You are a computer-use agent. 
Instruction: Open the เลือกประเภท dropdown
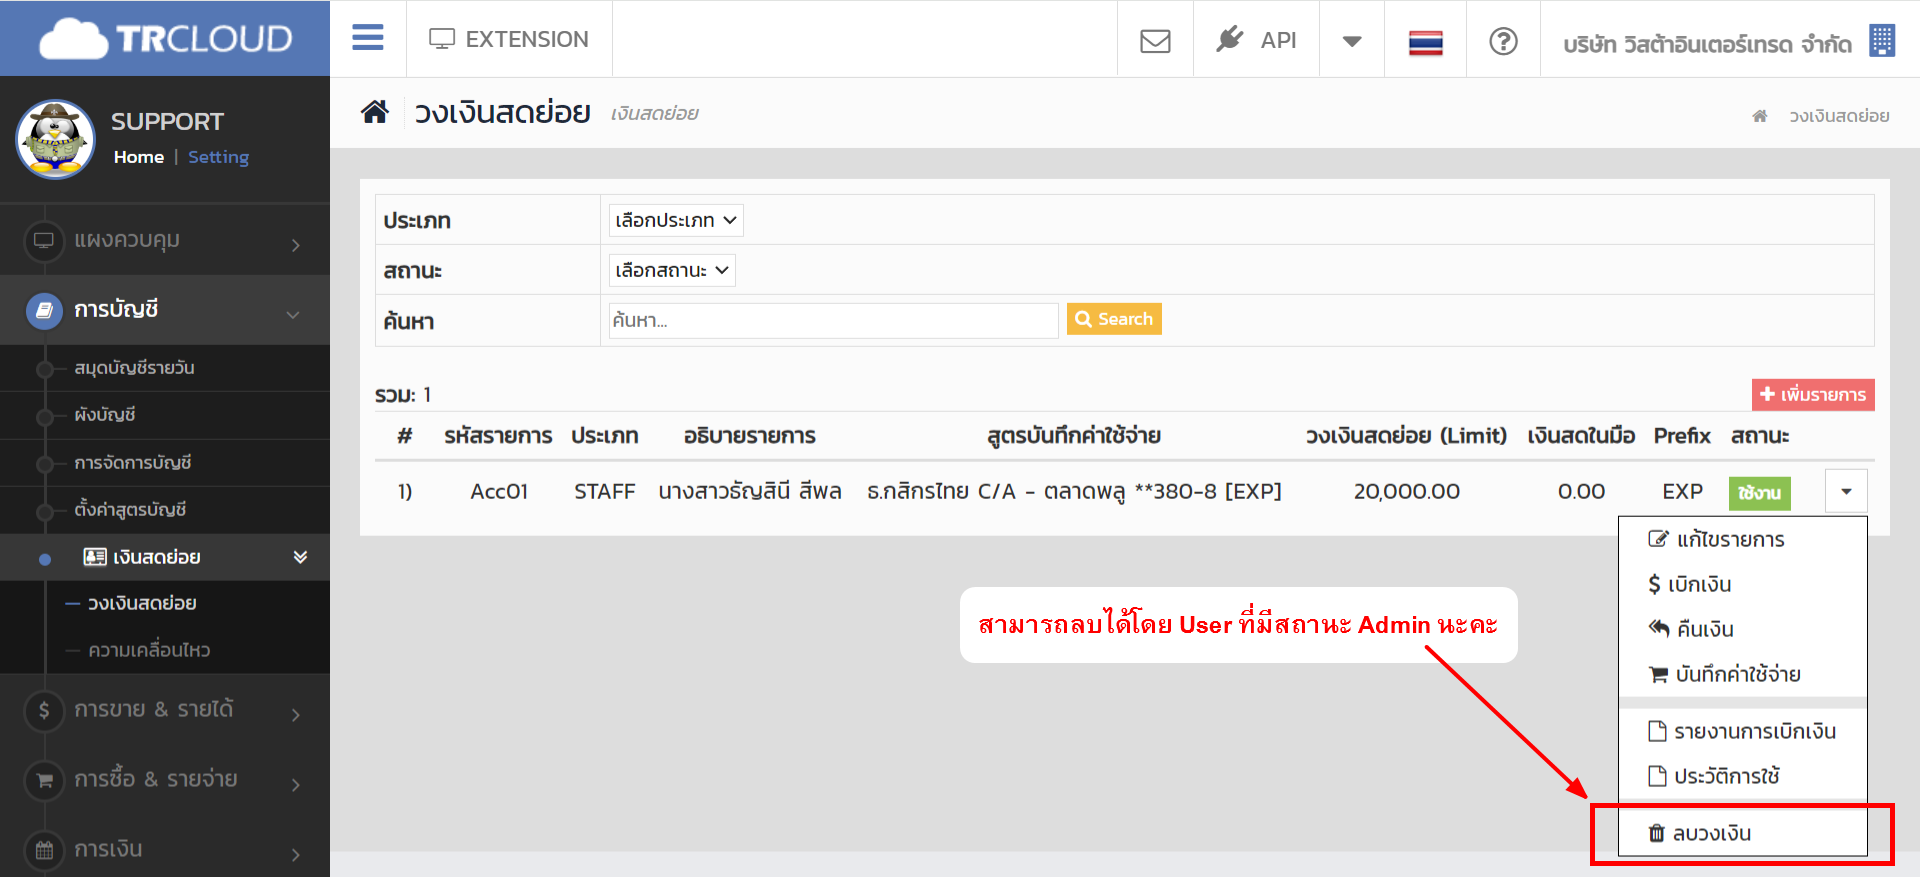point(676,220)
